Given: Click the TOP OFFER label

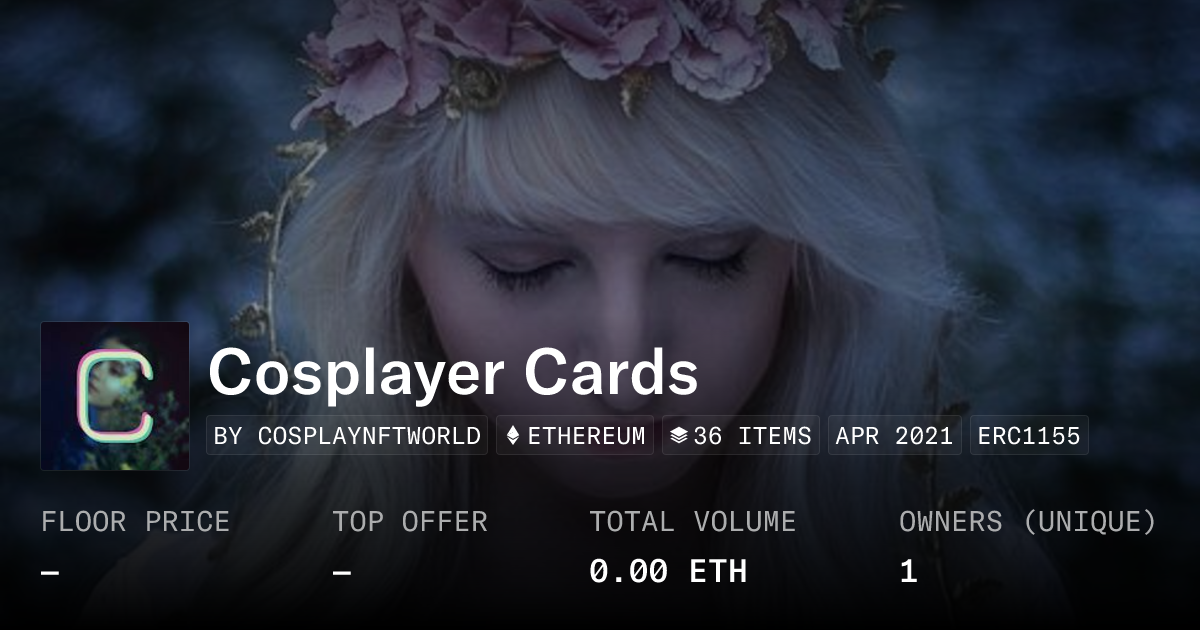Looking at the screenshot, I should point(410,522).
